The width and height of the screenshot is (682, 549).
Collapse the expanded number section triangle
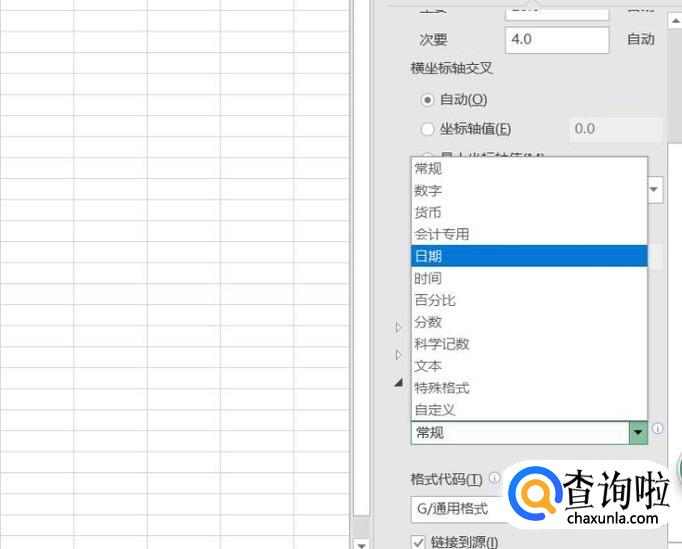pos(398,383)
